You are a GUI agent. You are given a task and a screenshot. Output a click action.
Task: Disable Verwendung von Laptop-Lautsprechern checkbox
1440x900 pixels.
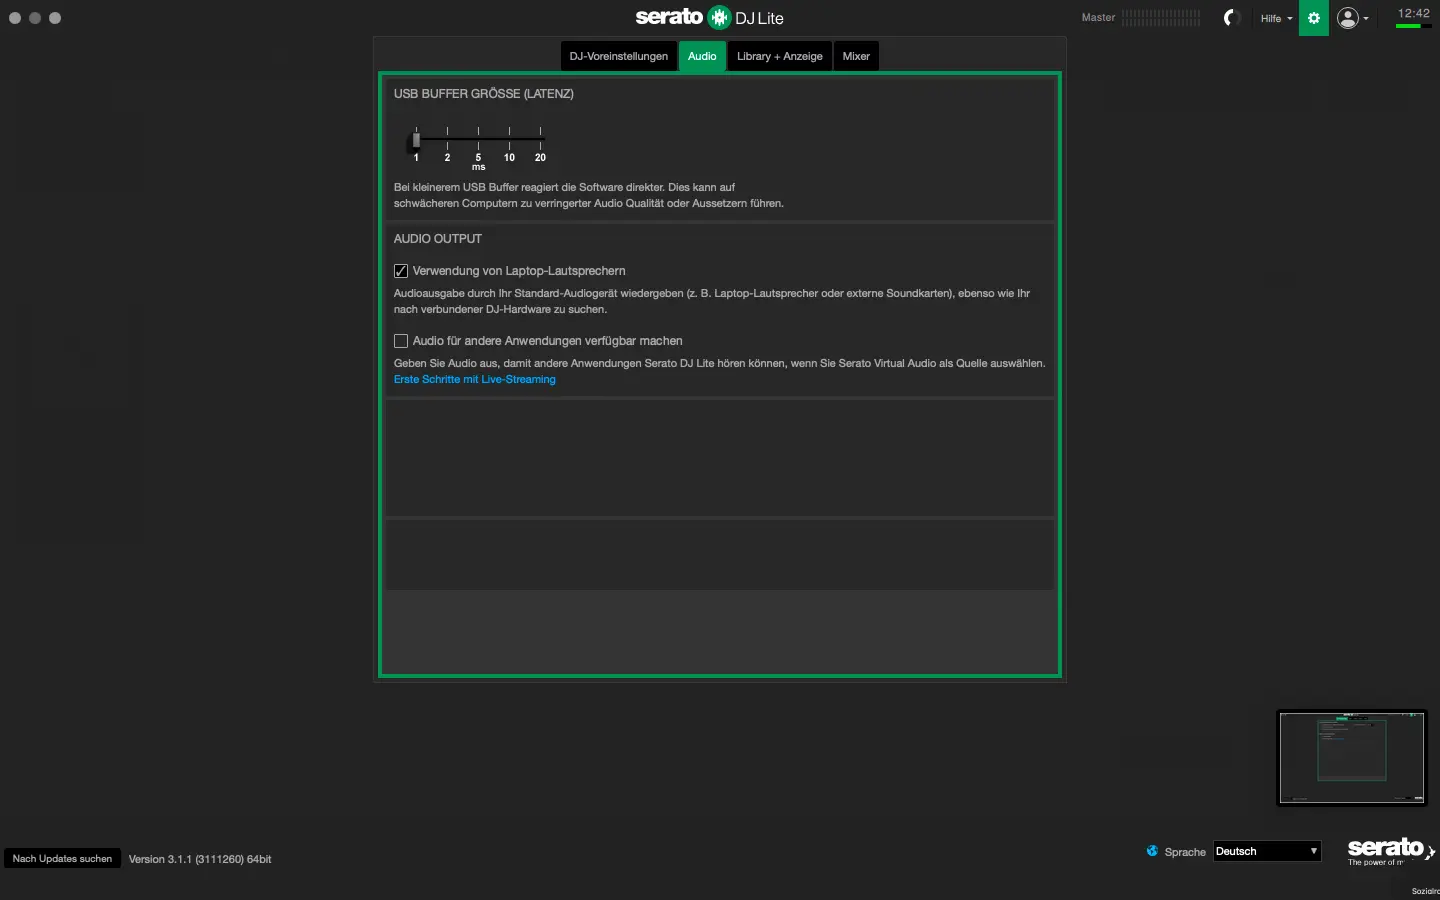[x=401, y=271]
